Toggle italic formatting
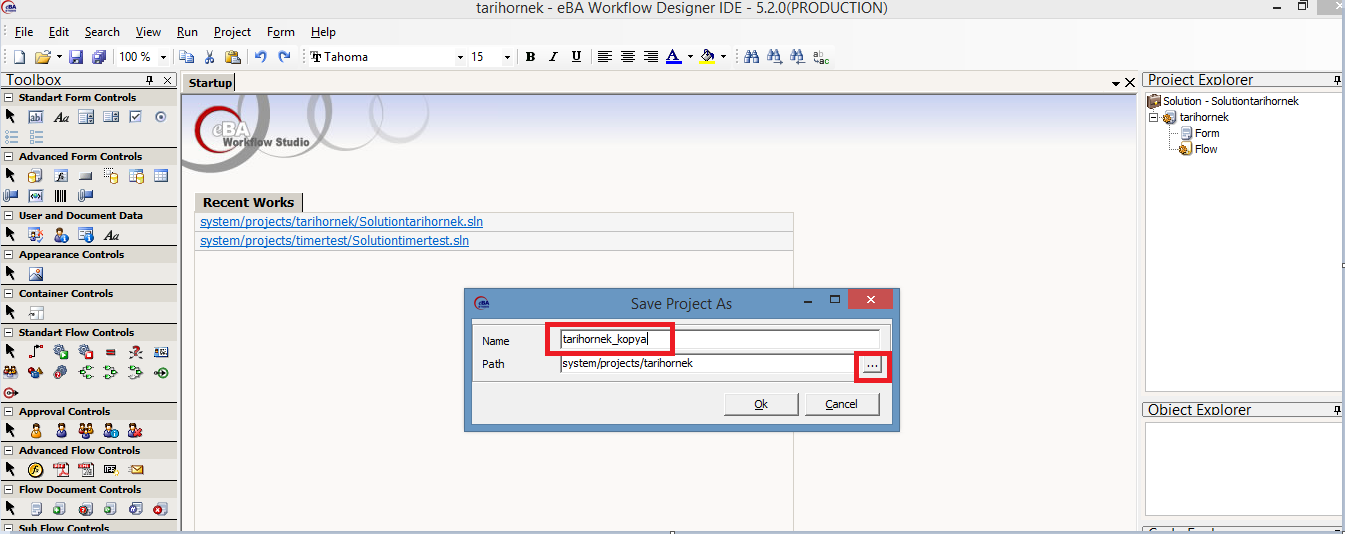This screenshot has width=1345, height=534. (554, 57)
